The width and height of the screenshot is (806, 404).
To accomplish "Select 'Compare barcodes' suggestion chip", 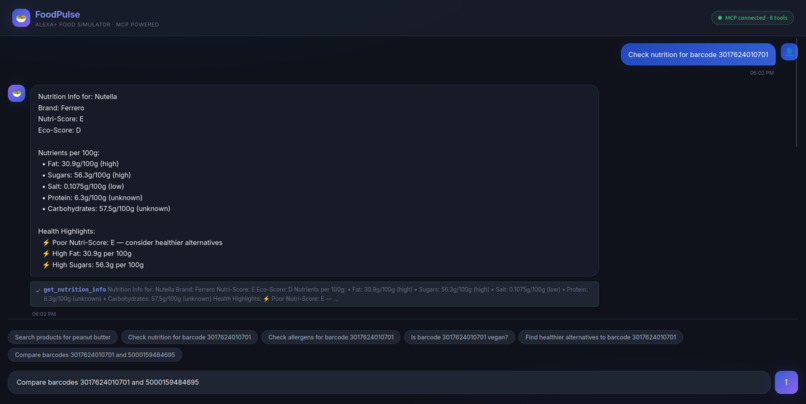I will pyautogui.click(x=95, y=355).
